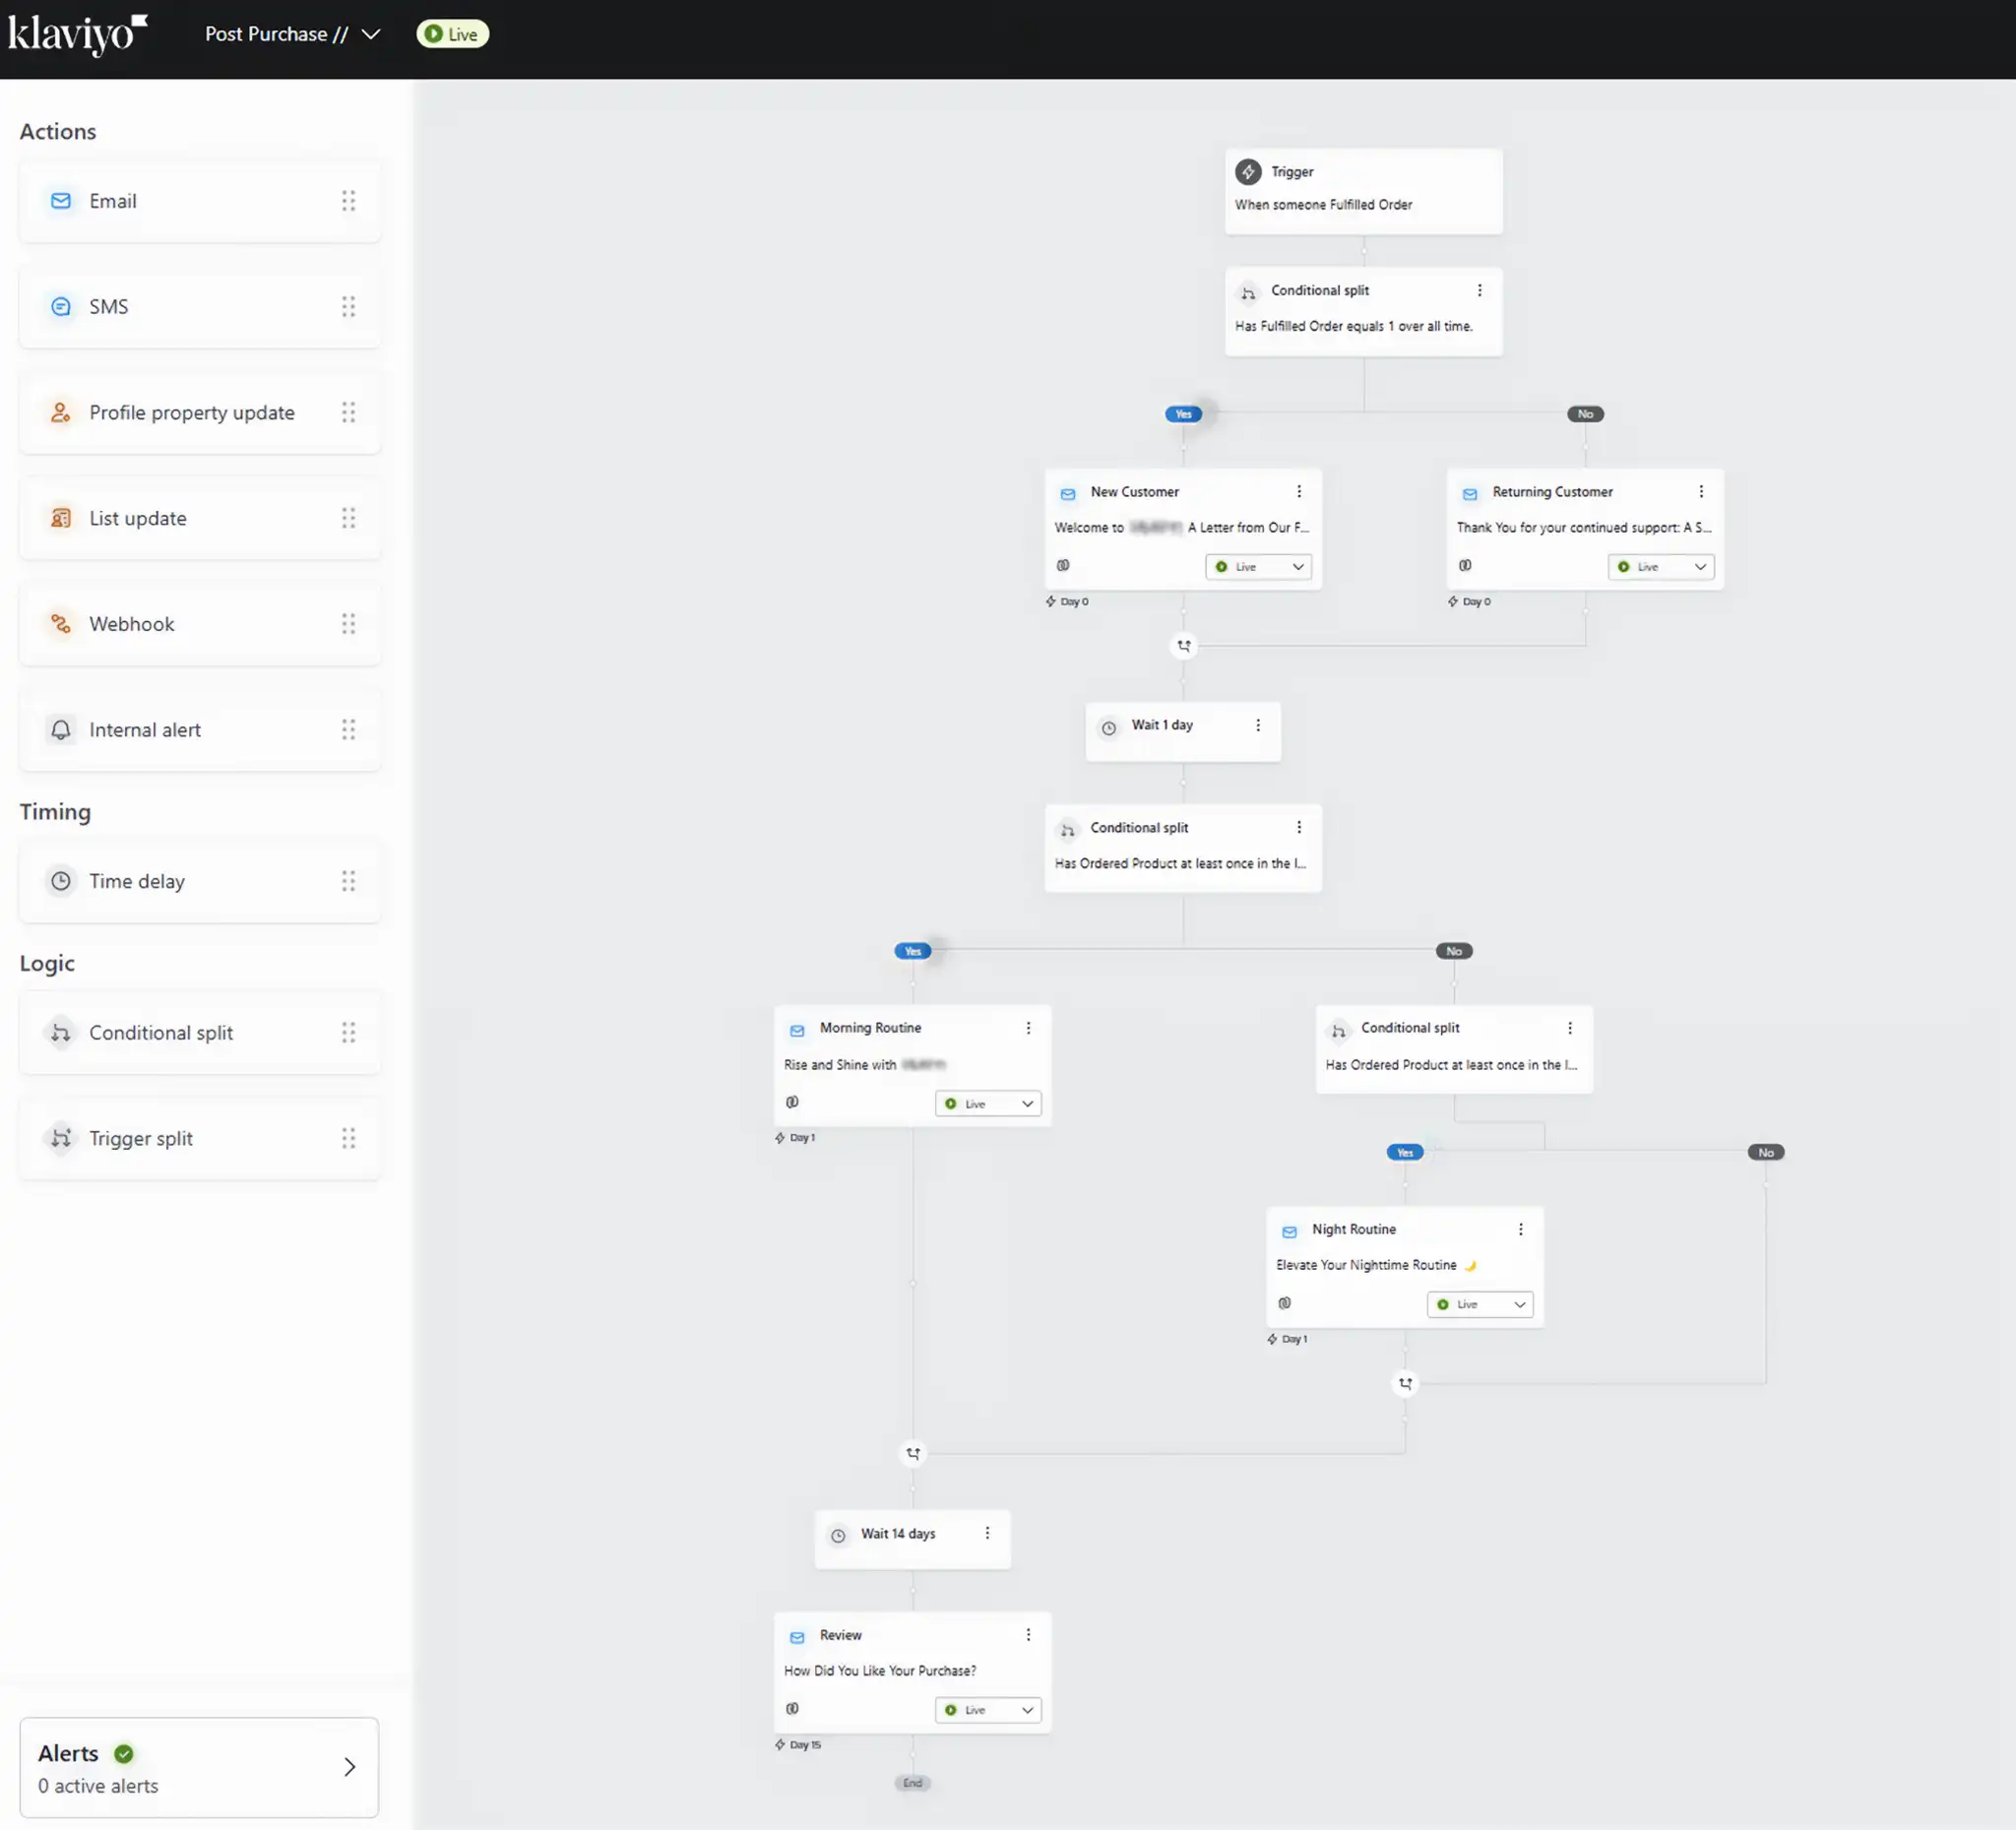
Task: Open the Alerts panel with 0 active alerts
Action: (x=199, y=1767)
